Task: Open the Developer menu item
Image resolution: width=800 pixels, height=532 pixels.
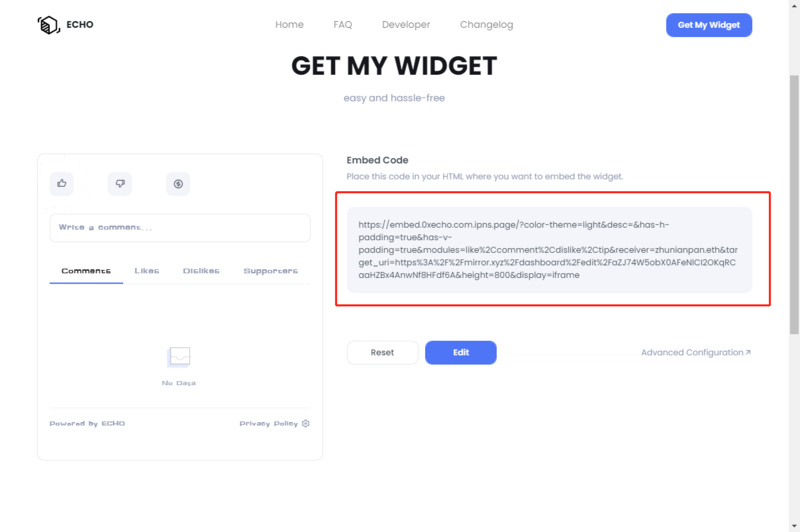Action: coord(406,25)
